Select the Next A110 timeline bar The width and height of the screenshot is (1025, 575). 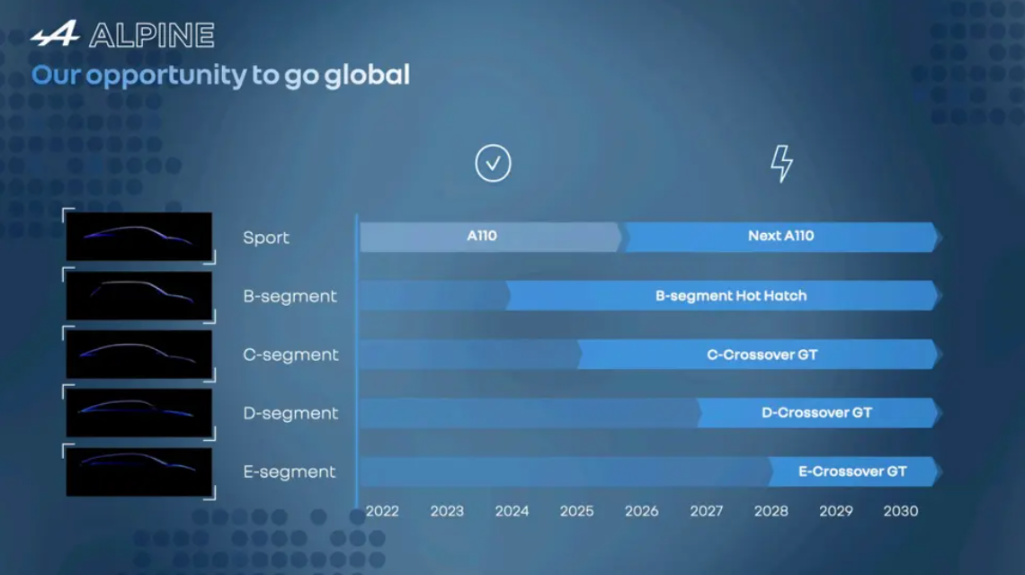point(781,237)
